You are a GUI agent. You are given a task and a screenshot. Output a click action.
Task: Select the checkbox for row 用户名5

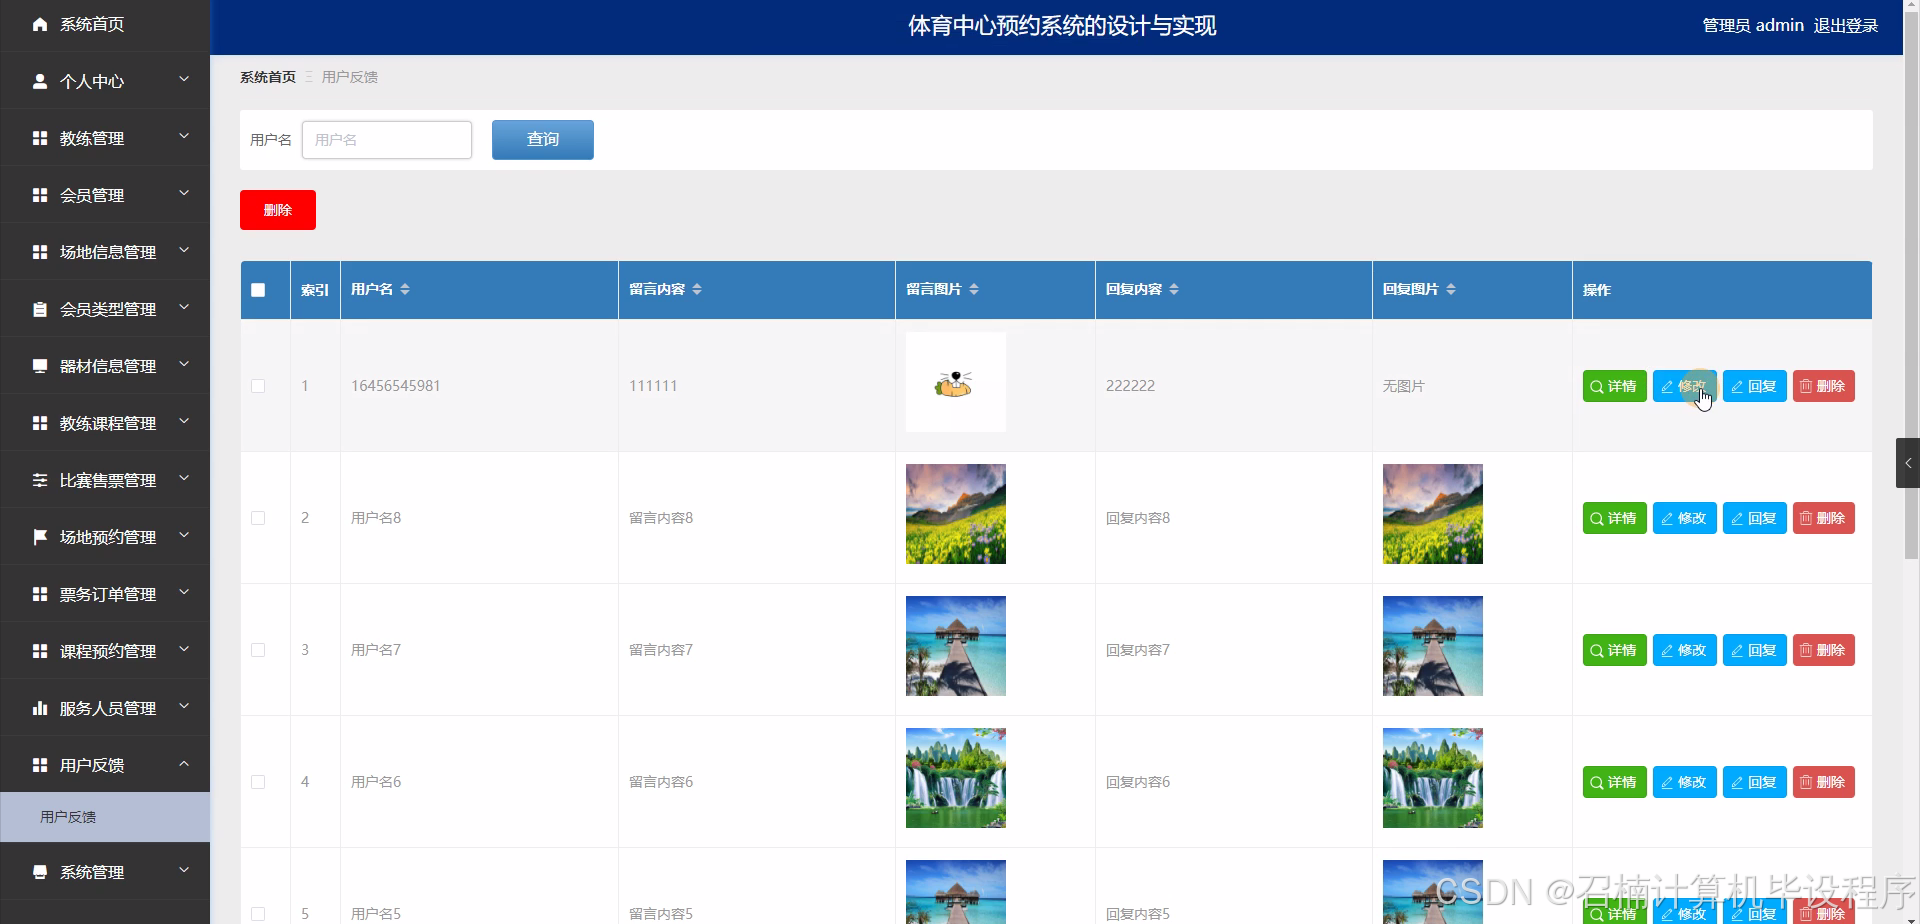258,914
